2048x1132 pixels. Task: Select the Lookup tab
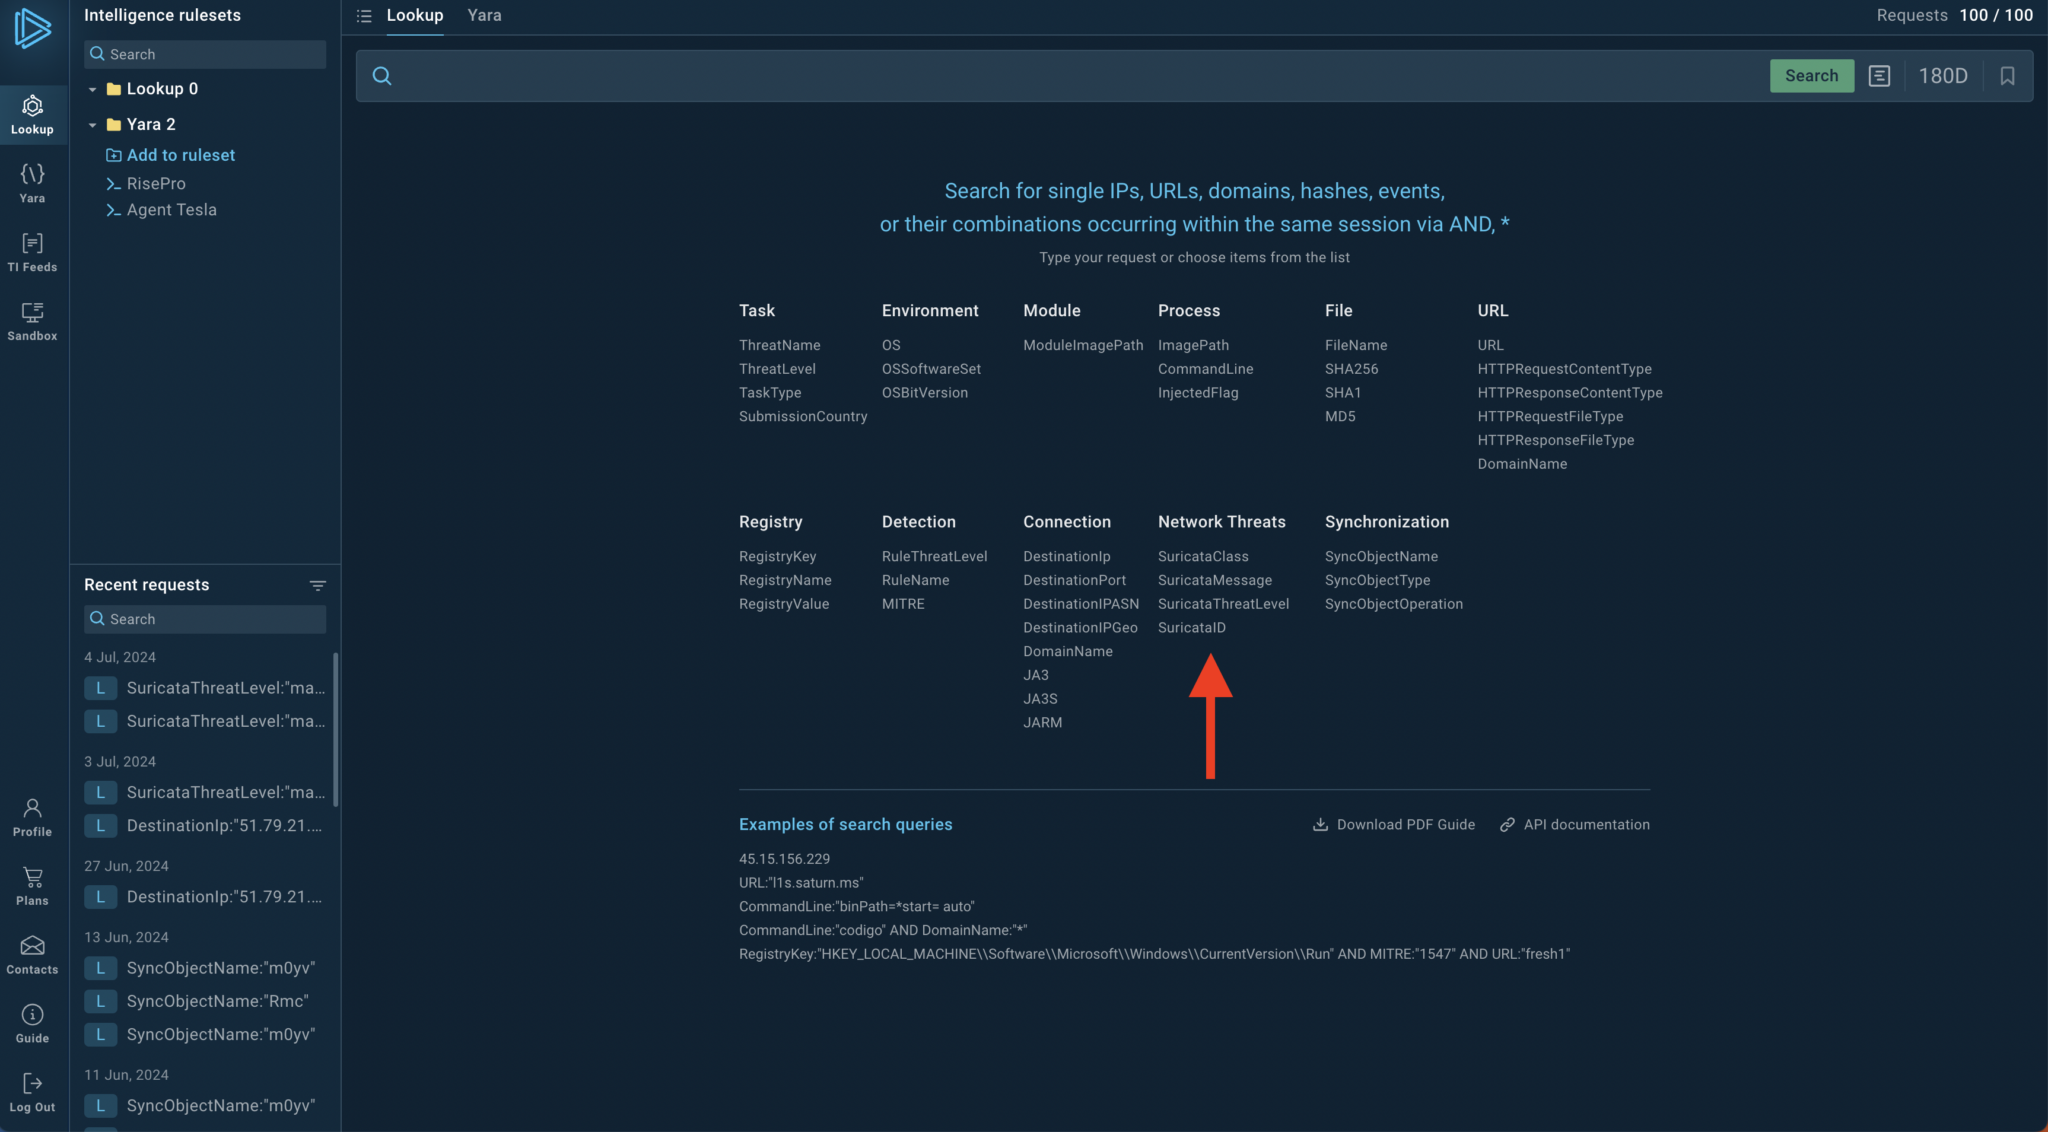[x=414, y=15]
